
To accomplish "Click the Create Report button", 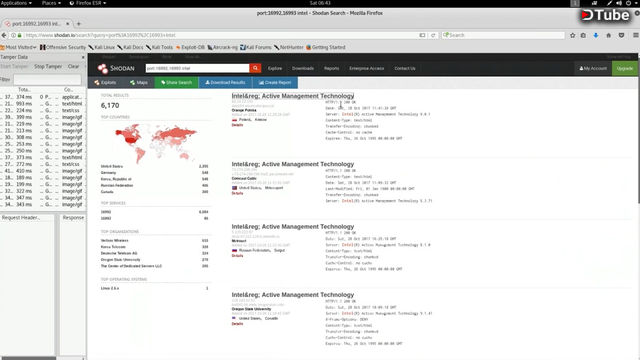I will click(x=275, y=82).
